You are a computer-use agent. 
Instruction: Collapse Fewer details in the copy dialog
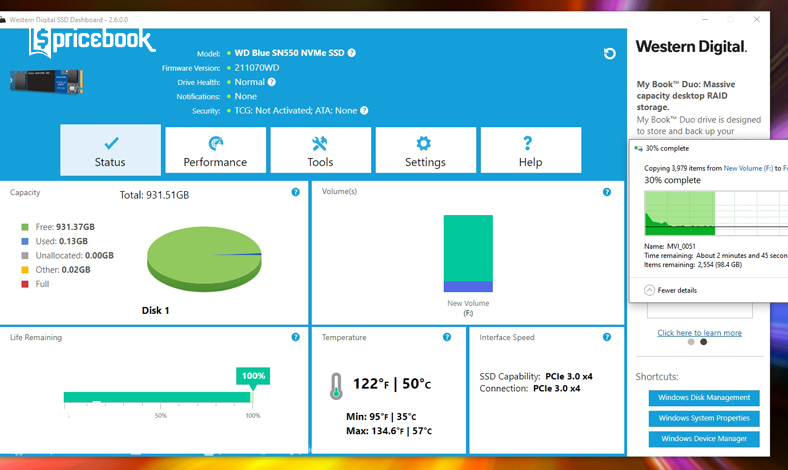(x=670, y=290)
